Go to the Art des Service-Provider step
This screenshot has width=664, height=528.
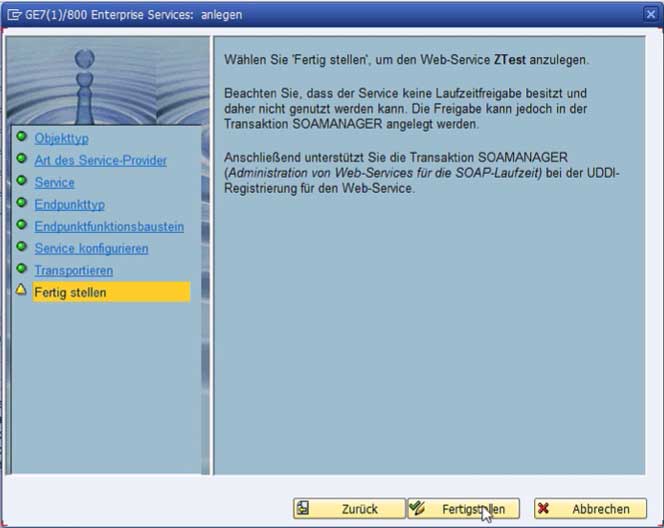pos(100,160)
